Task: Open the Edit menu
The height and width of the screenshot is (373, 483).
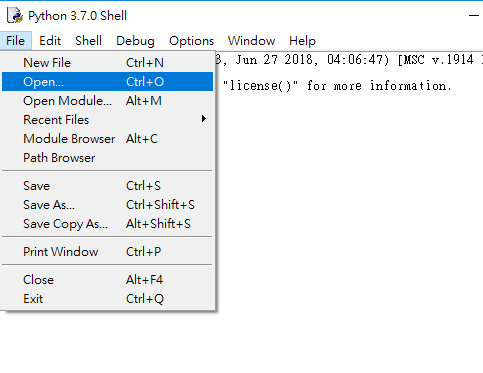Action: tap(50, 41)
